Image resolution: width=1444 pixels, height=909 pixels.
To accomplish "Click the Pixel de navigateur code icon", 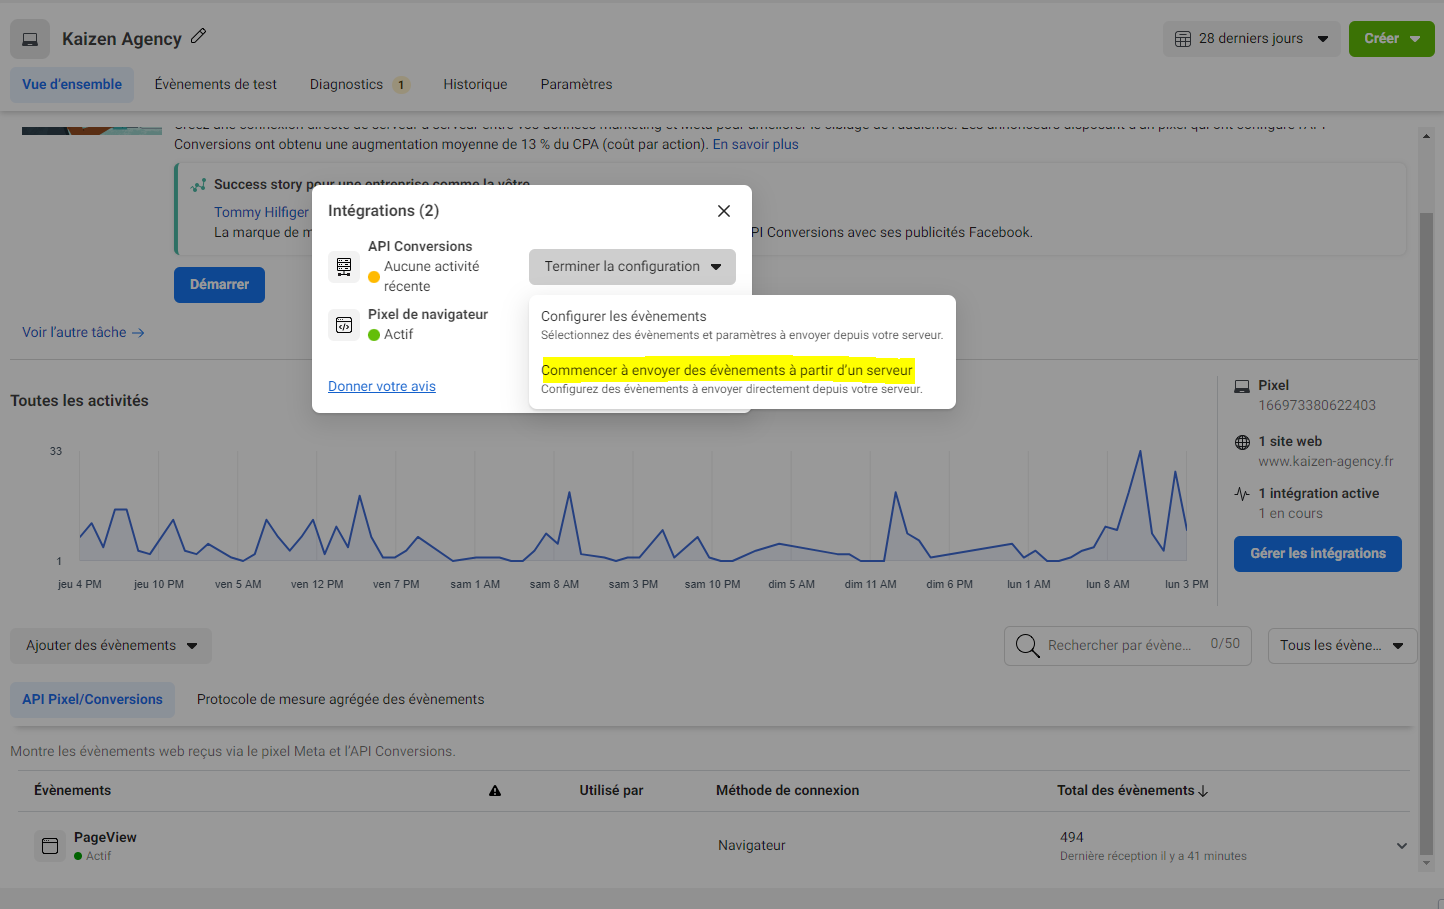I will (344, 324).
